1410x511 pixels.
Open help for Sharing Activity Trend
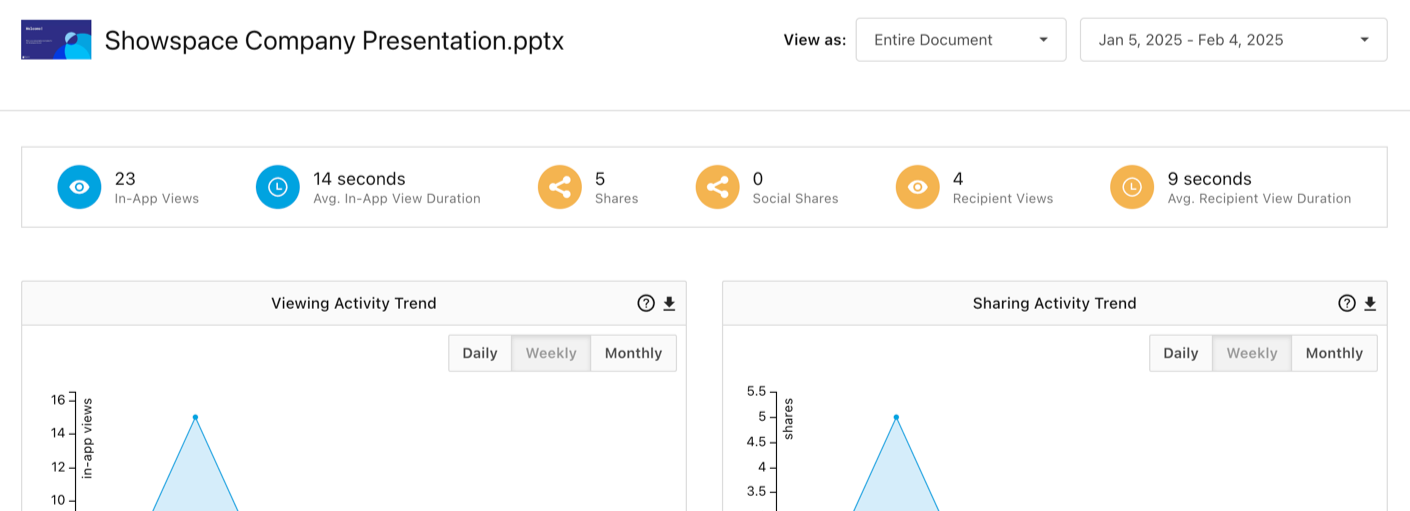1347,304
